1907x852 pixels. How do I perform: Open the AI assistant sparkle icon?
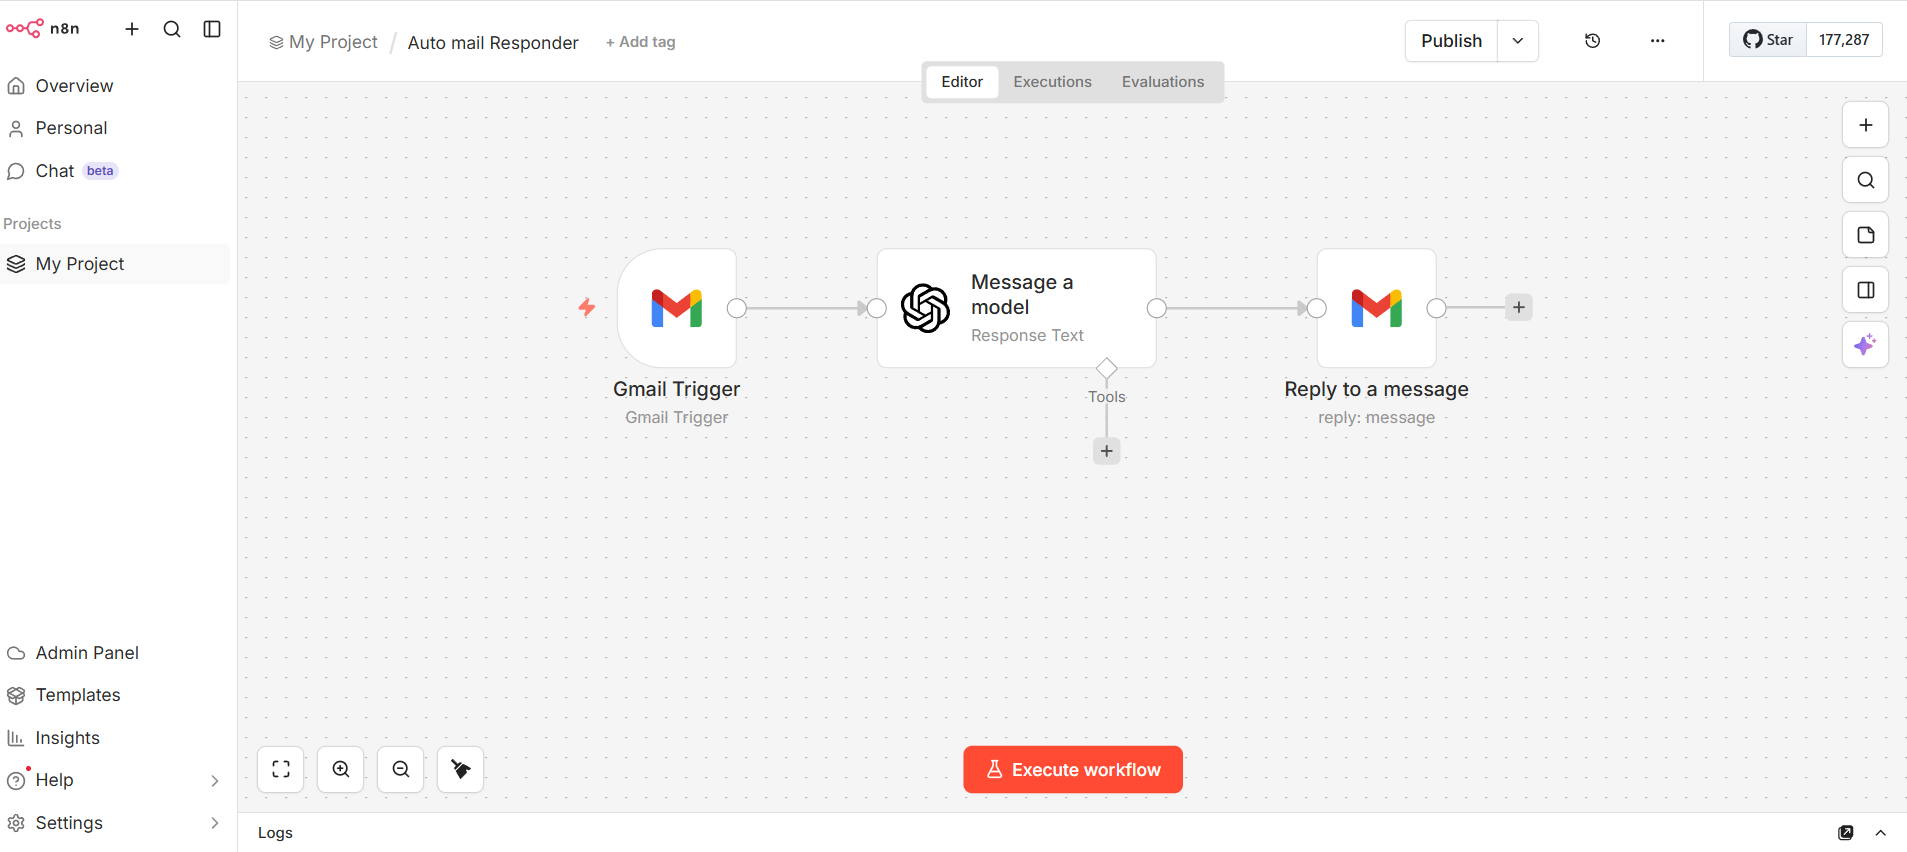click(x=1864, y=344)
